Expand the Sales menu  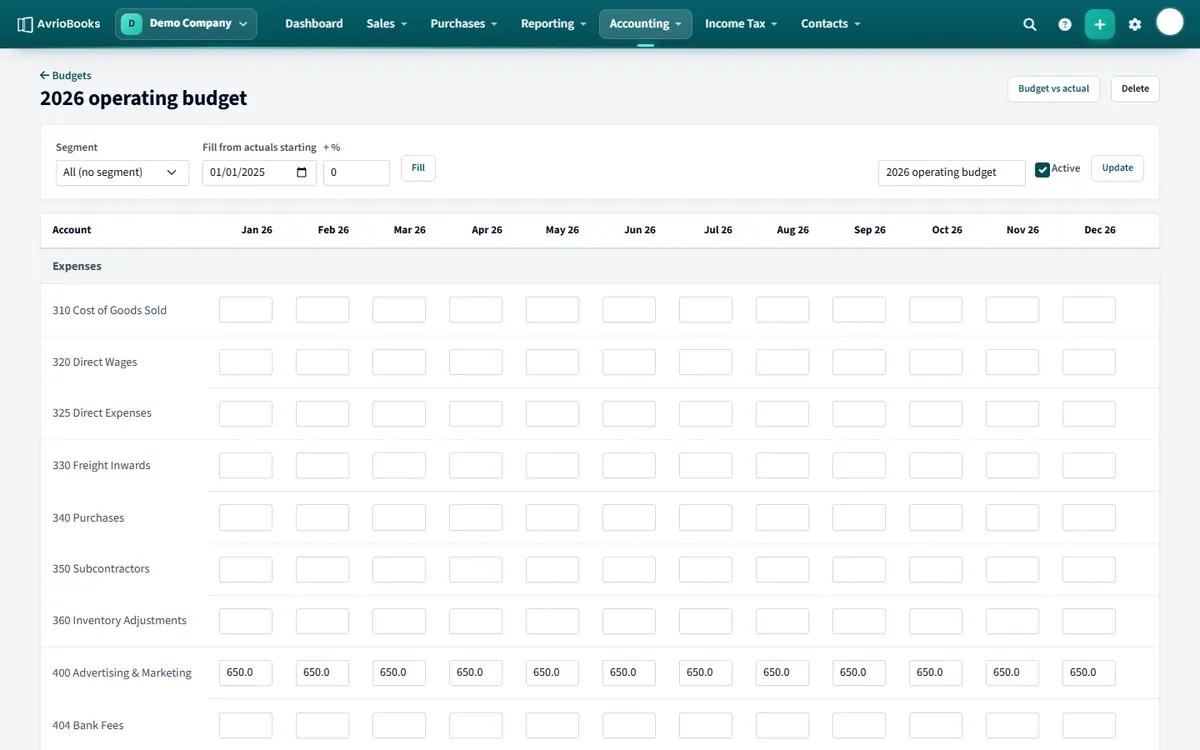click(386, 24)
